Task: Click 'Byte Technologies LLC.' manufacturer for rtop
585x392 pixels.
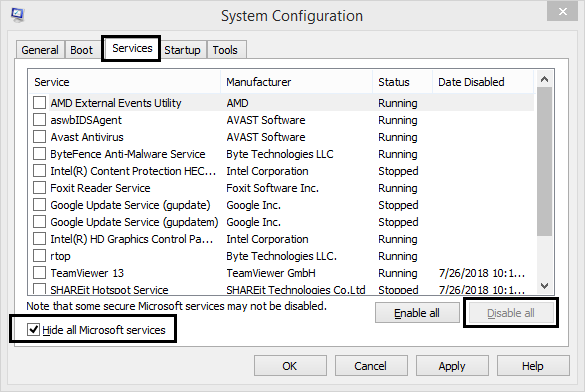Action: click(282, 256)
